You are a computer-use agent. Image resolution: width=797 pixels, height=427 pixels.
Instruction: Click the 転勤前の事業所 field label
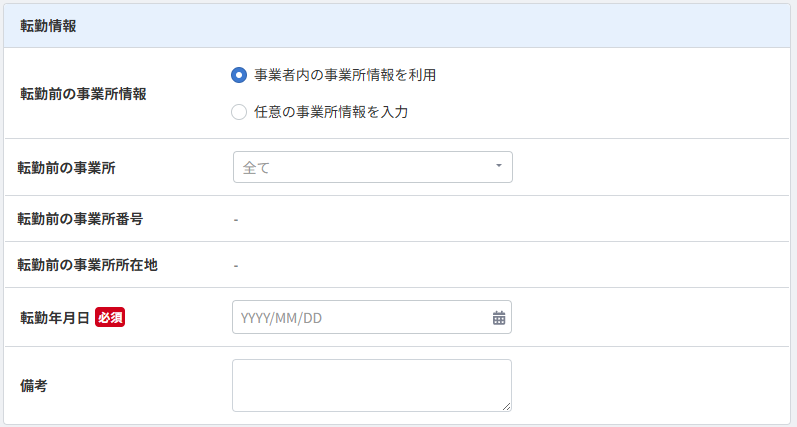(x=67, y=167)
